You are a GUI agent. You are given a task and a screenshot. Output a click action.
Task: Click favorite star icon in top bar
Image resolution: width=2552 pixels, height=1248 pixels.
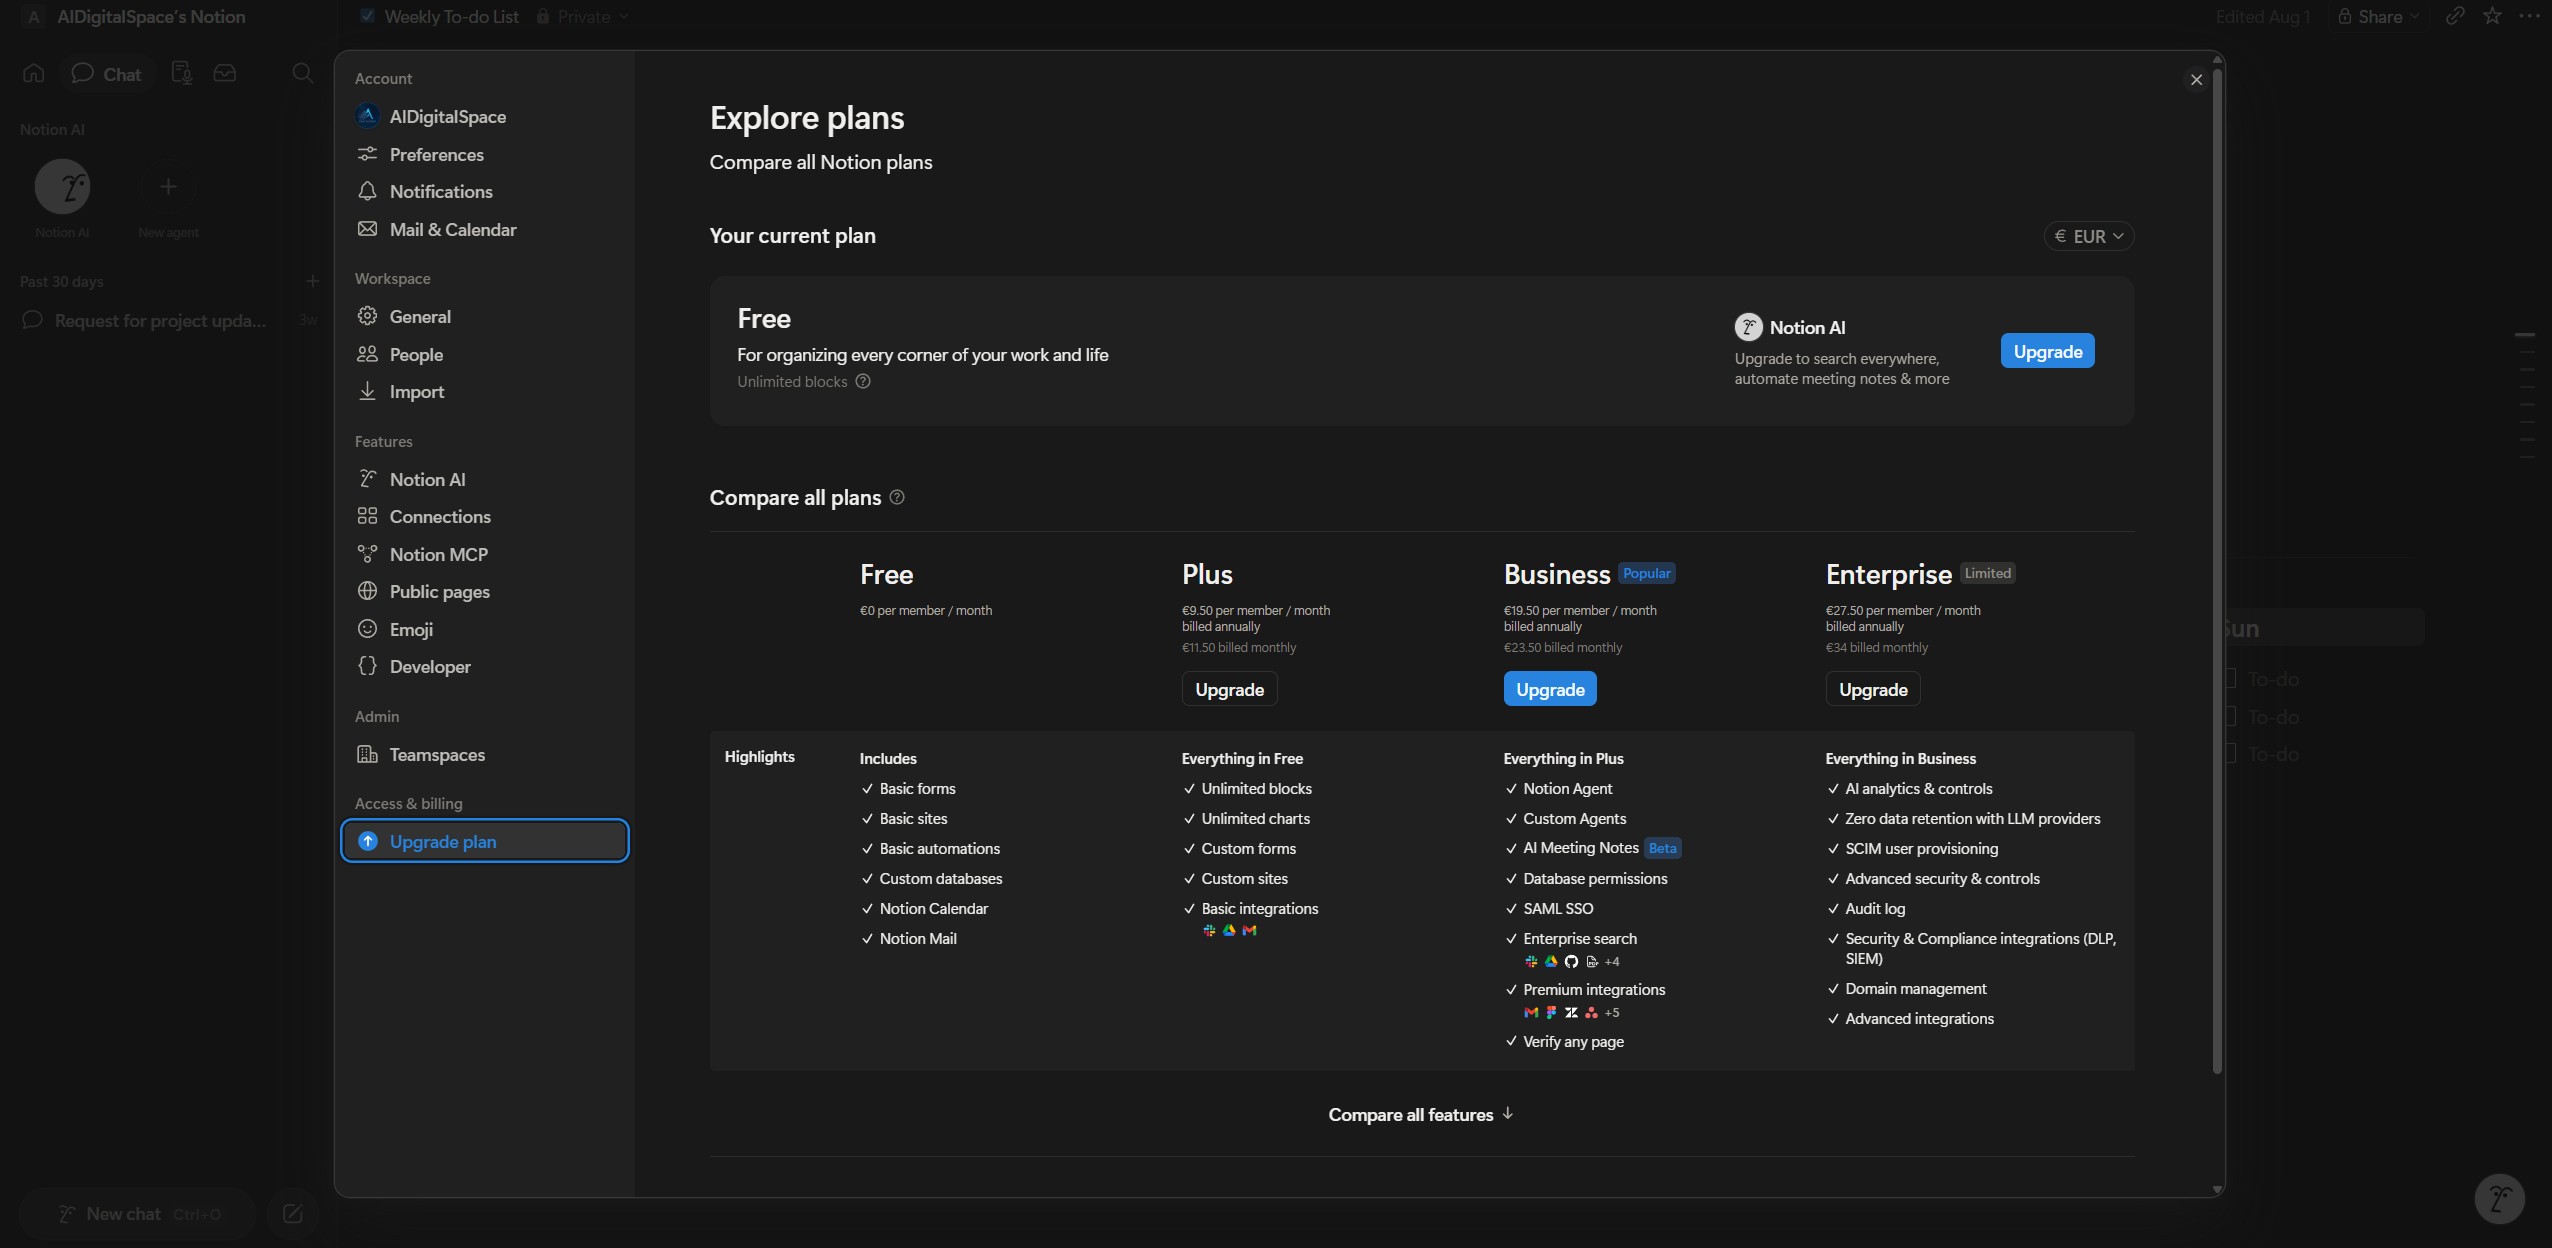click(x=2492, y=16)
